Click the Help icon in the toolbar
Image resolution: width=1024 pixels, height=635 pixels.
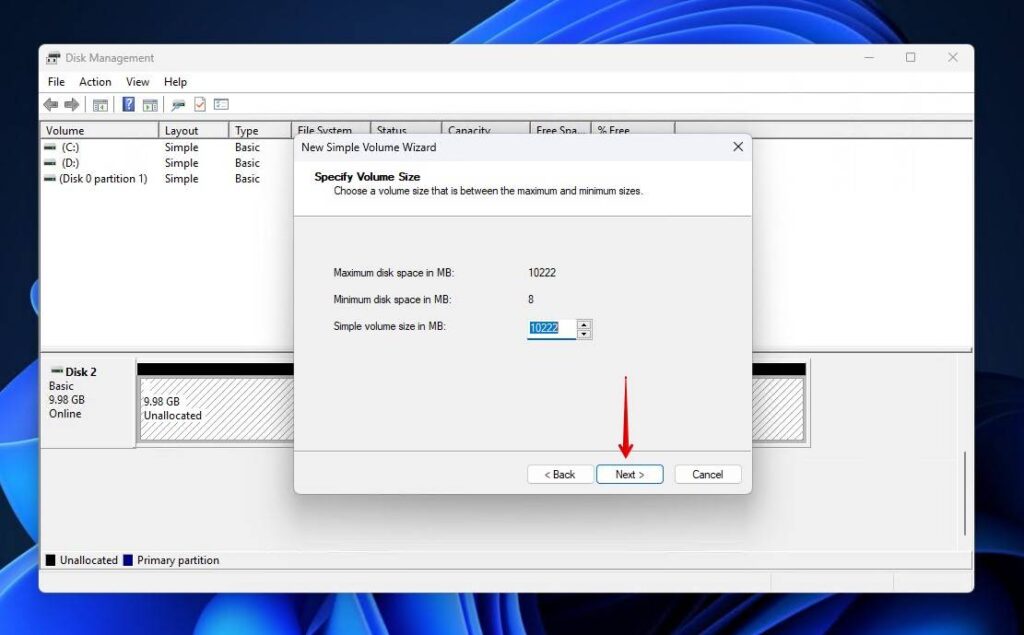click(127, 104)
